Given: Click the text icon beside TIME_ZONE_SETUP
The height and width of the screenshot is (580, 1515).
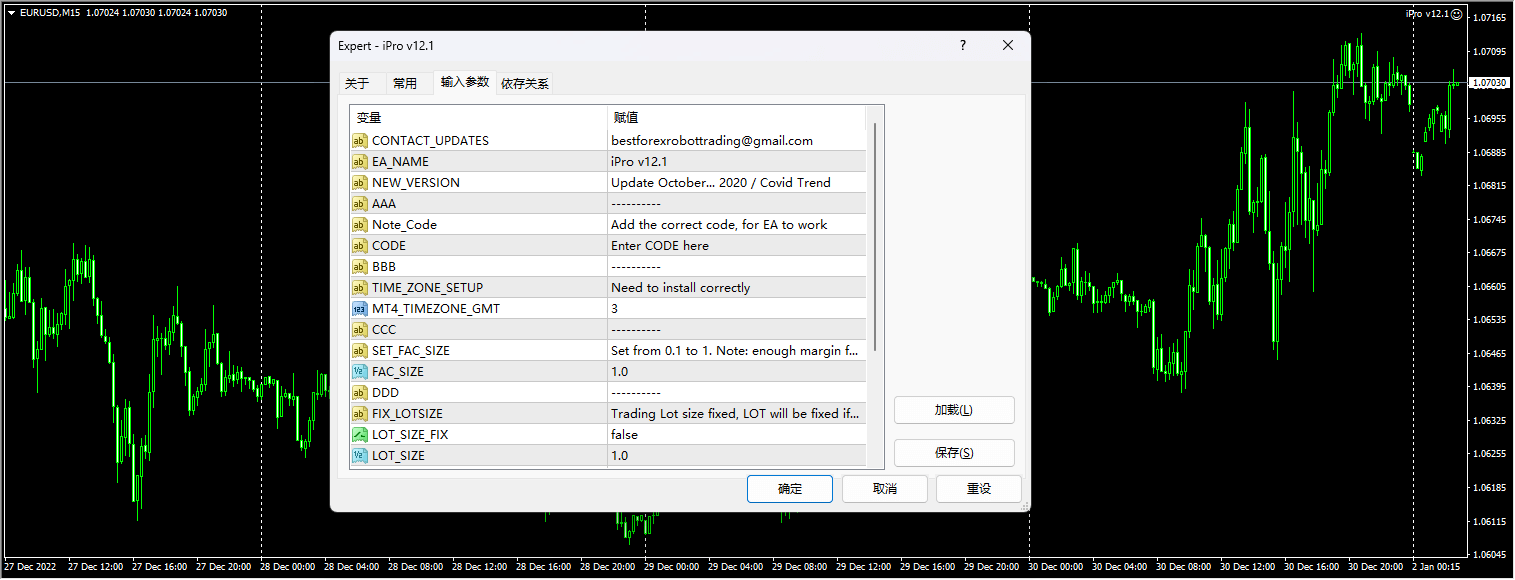Looking at the screenshot, I should [x=360, y=287].
